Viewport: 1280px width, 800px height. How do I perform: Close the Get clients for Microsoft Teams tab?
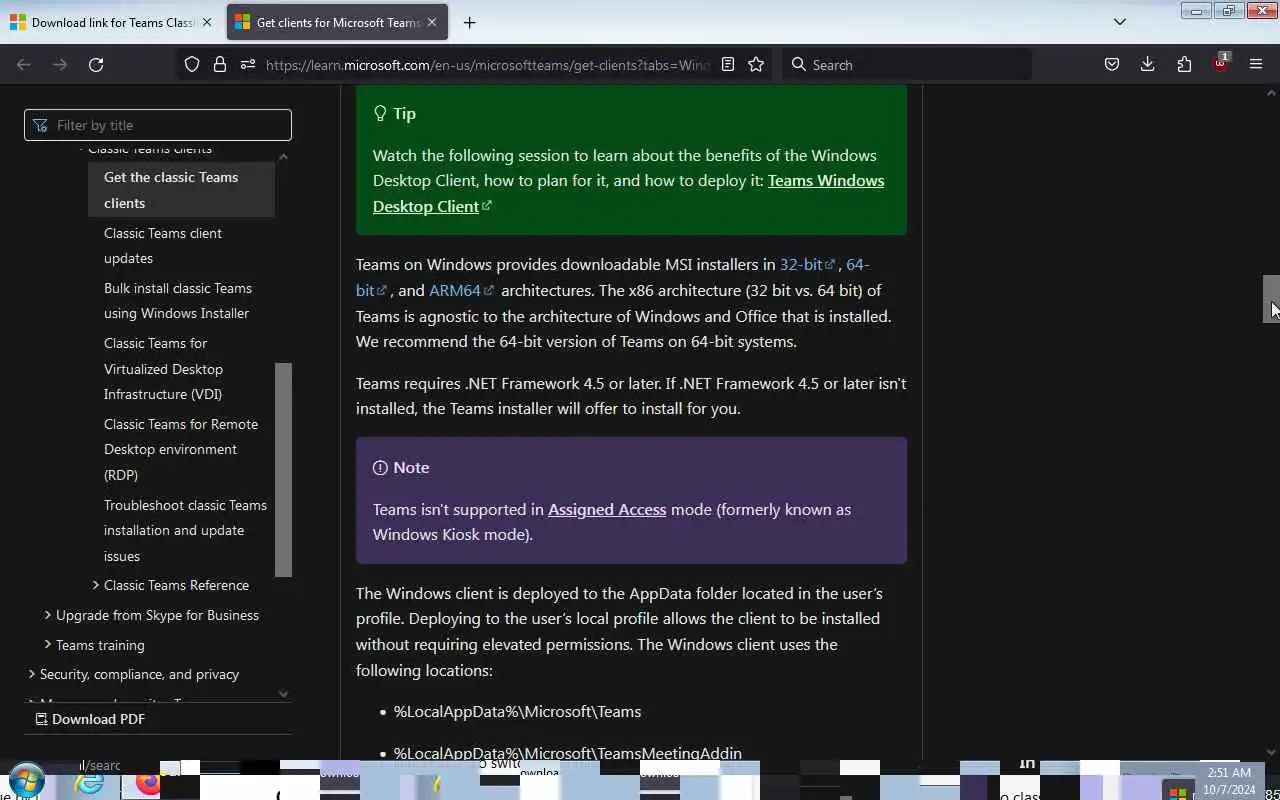point(431,22)
